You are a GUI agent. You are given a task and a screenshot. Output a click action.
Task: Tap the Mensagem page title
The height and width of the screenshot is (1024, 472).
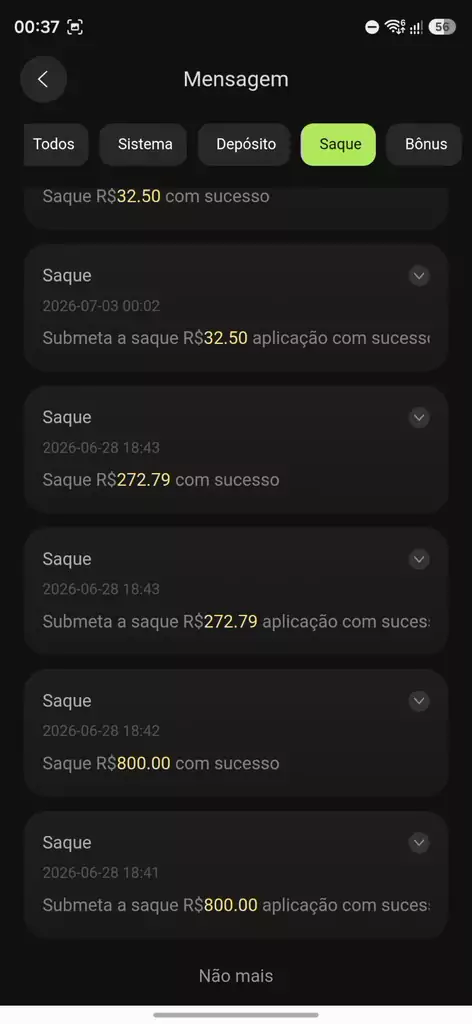pyautogui.click(x=236, y=79)
